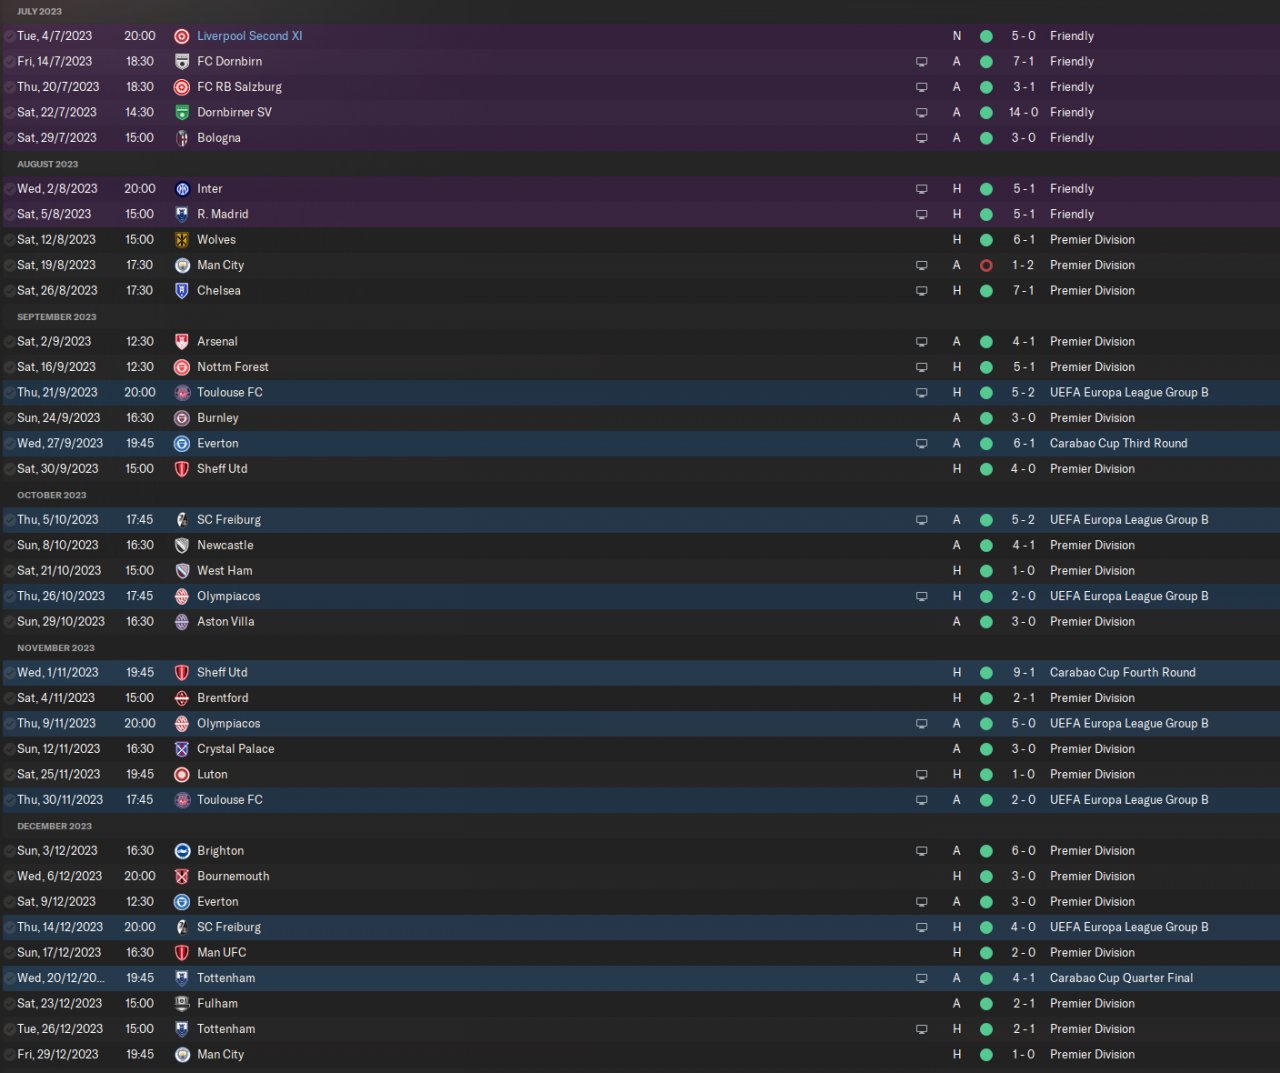Toggle the check circle beside Tue 4/7/2023
Image resolution: width=1280 pixels, height=1073 pixels.
pyautogui.click(x=9, y=36)
